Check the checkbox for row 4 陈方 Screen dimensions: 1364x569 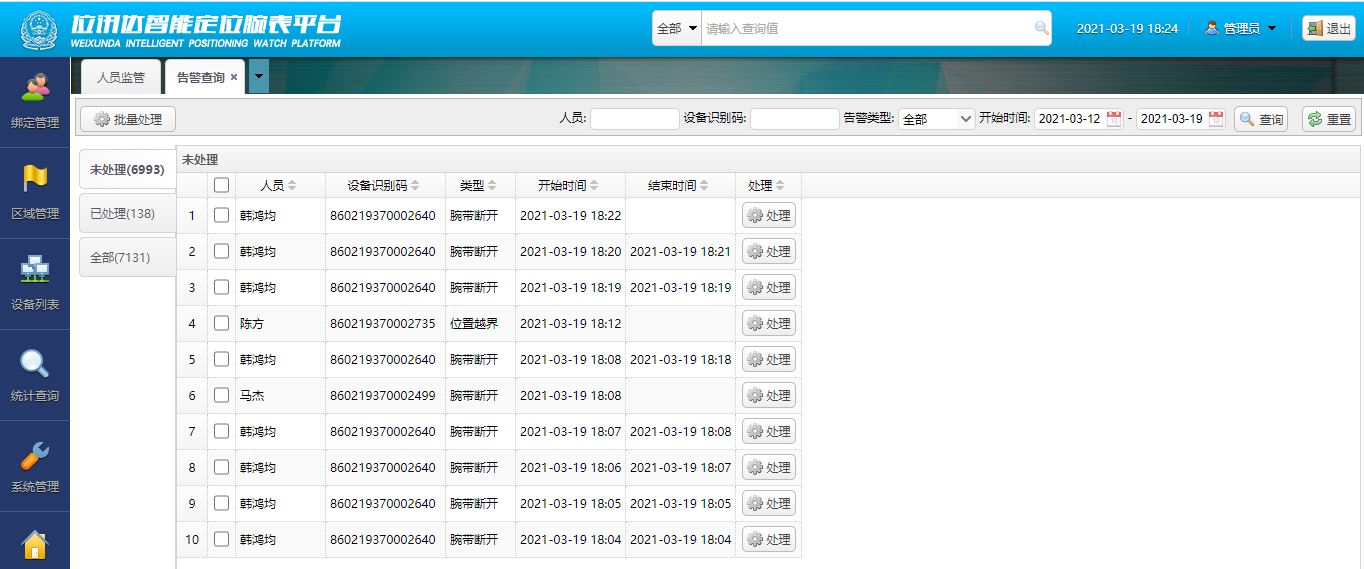[221, 323]
